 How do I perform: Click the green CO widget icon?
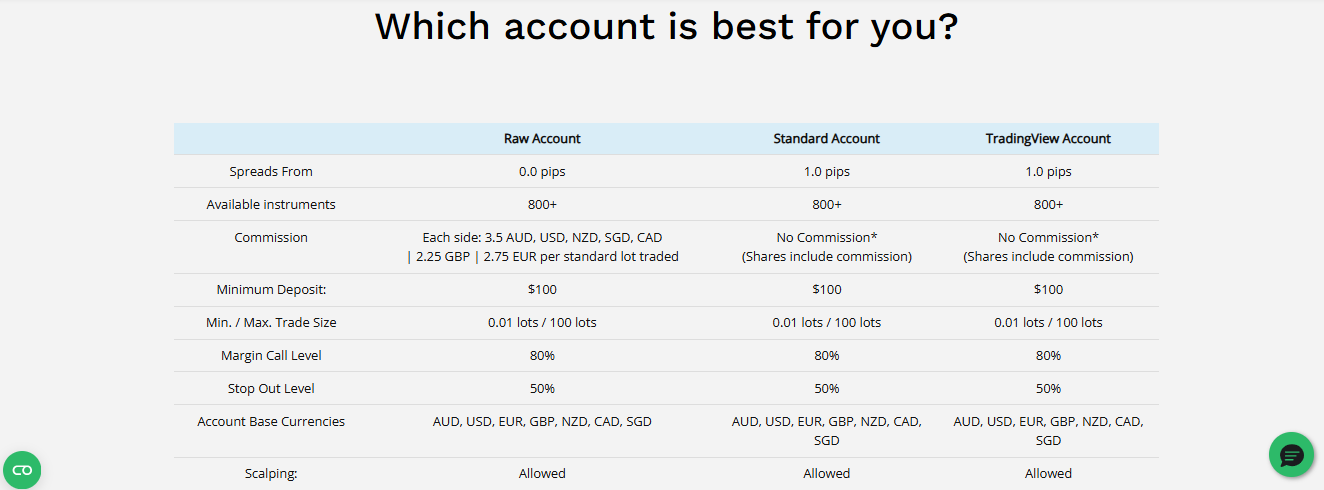[22, 469]
